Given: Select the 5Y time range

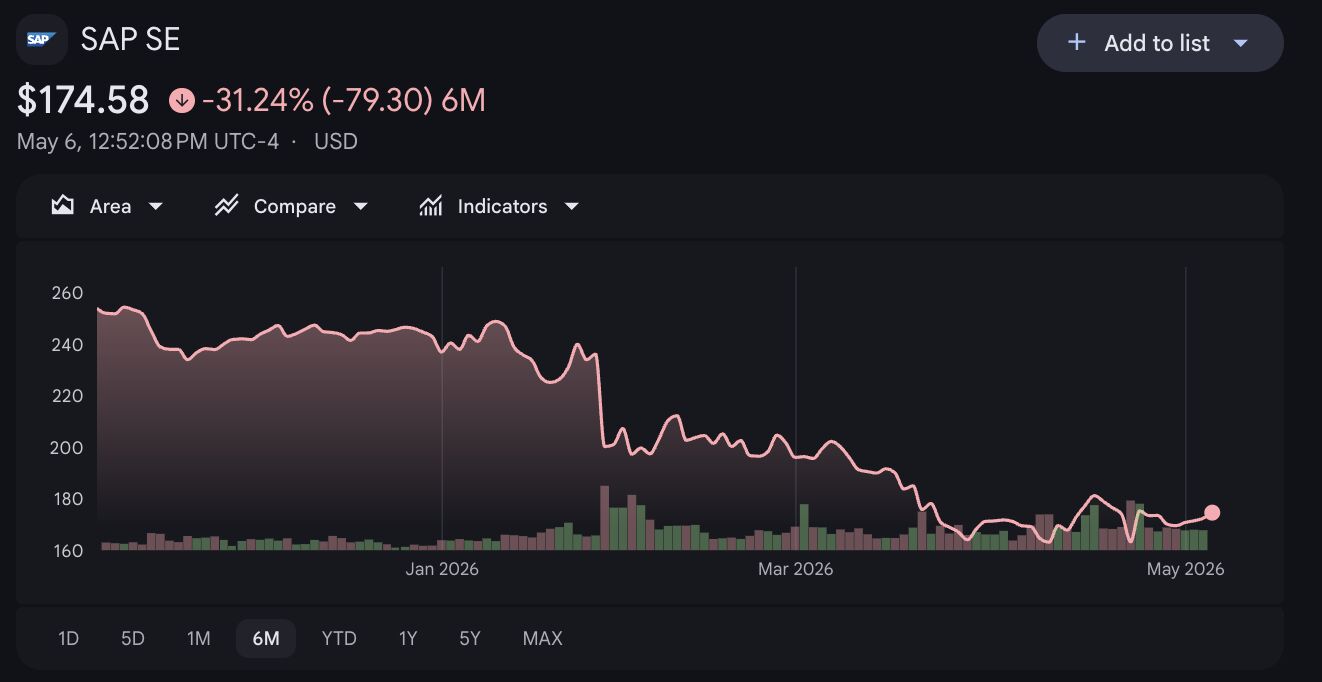Looking at the screenshot, I should 470,638.
